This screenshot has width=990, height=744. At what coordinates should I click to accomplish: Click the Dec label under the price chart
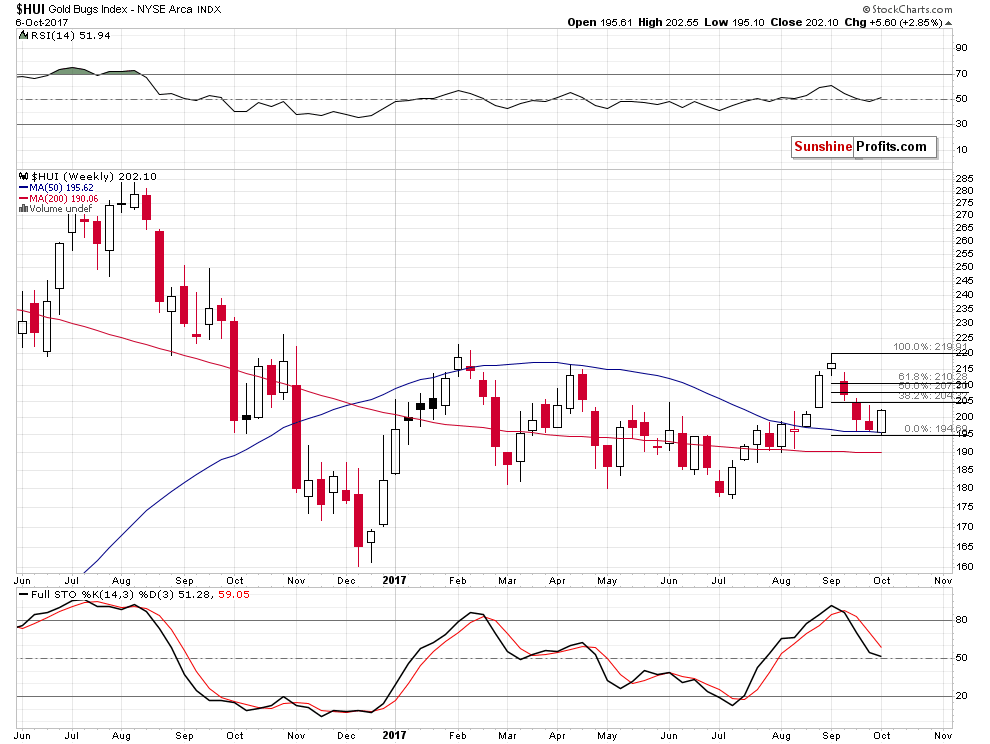[346, 580]
